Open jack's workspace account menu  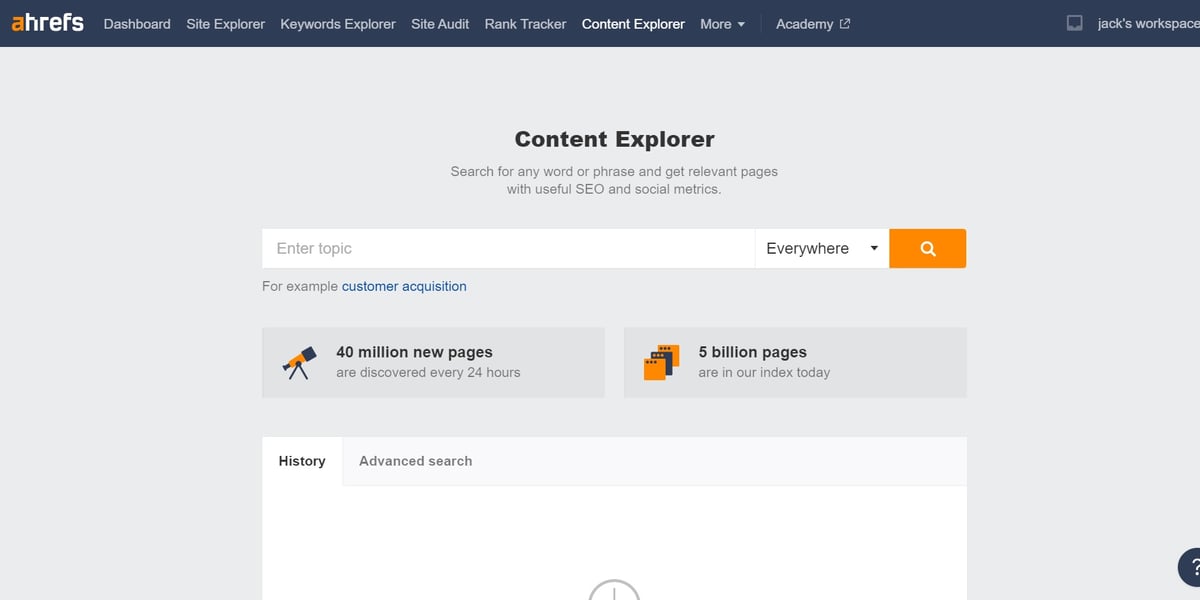coord(1147,24)
